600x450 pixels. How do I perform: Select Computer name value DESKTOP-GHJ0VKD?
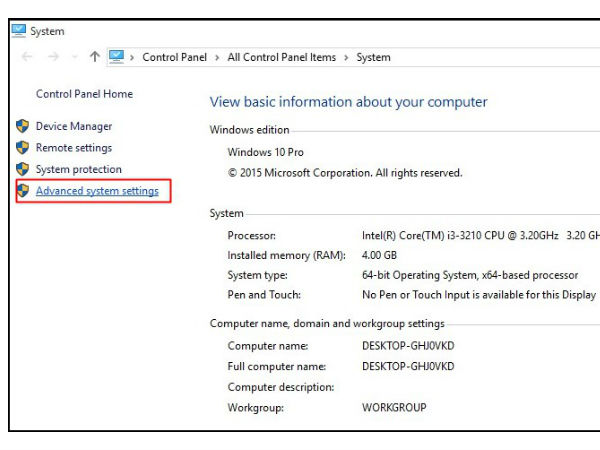(408, 346)
